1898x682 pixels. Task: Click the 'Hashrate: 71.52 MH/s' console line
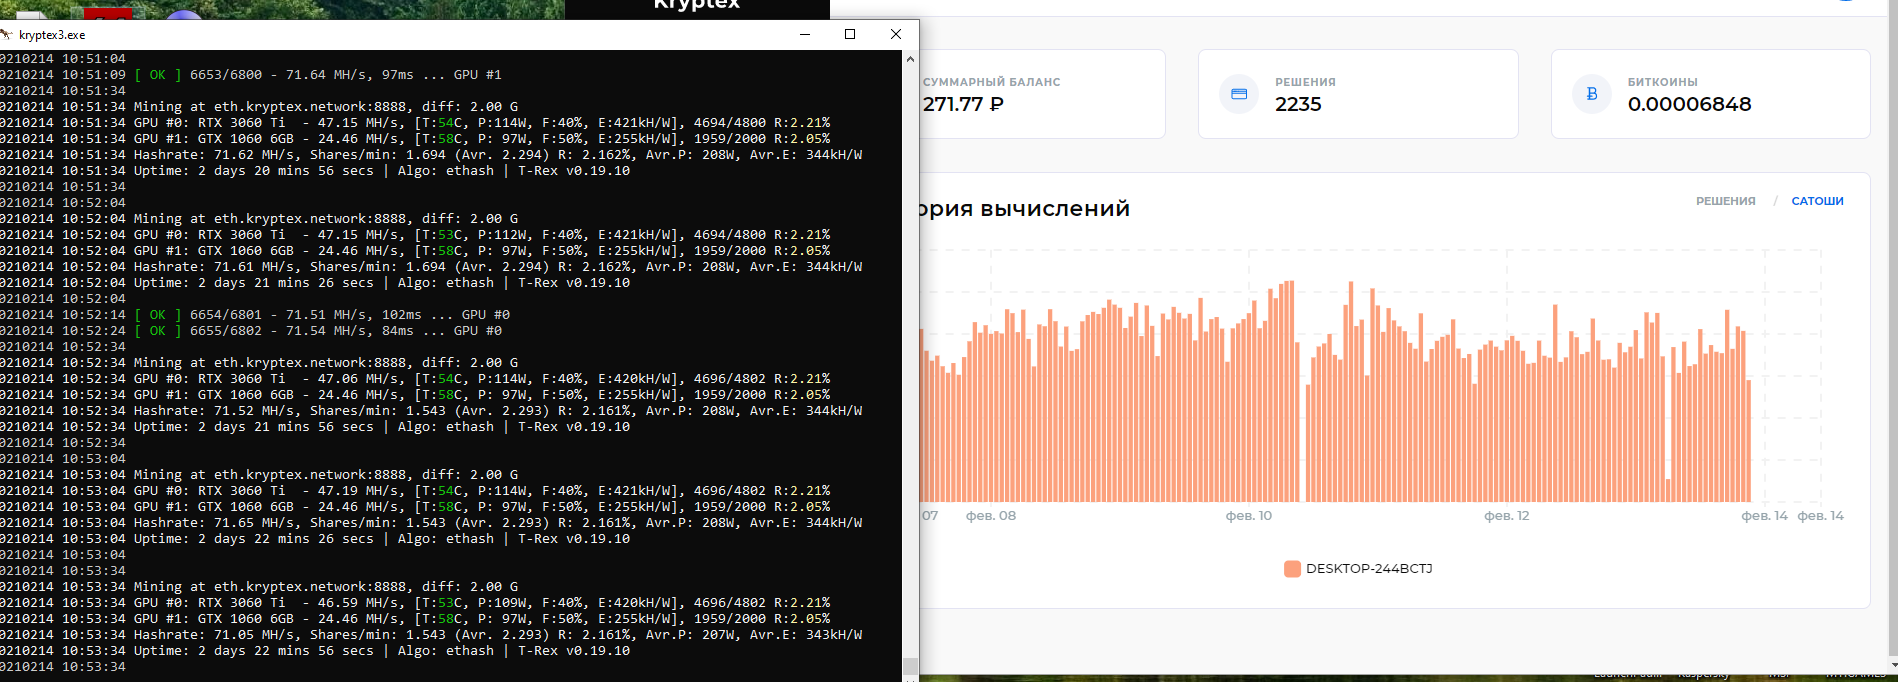[431, 411]
